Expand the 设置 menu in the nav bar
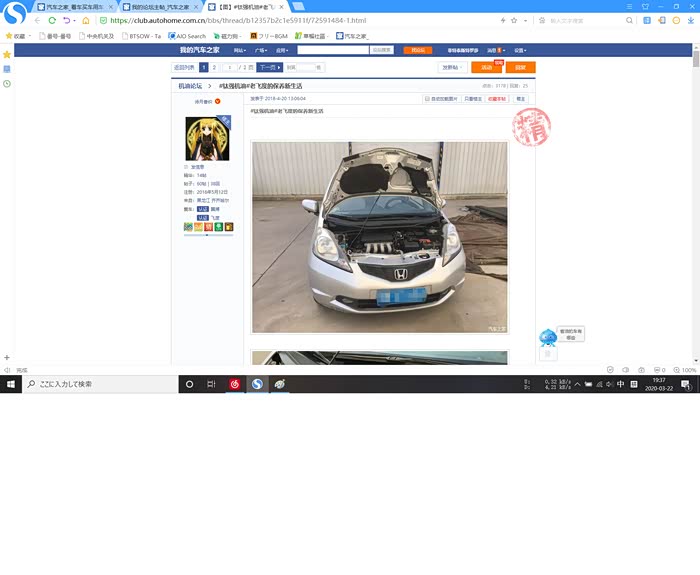 pos(519,50)
